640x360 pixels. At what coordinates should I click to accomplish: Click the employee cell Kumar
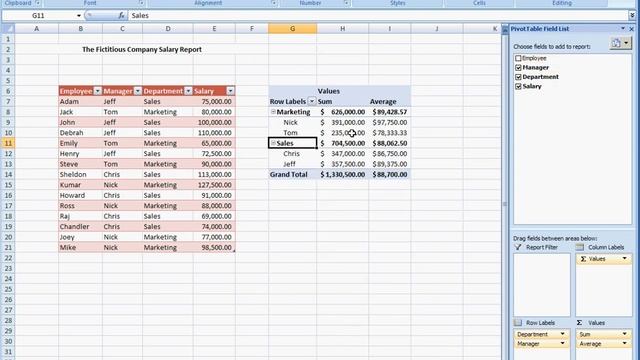pos(80,185)
